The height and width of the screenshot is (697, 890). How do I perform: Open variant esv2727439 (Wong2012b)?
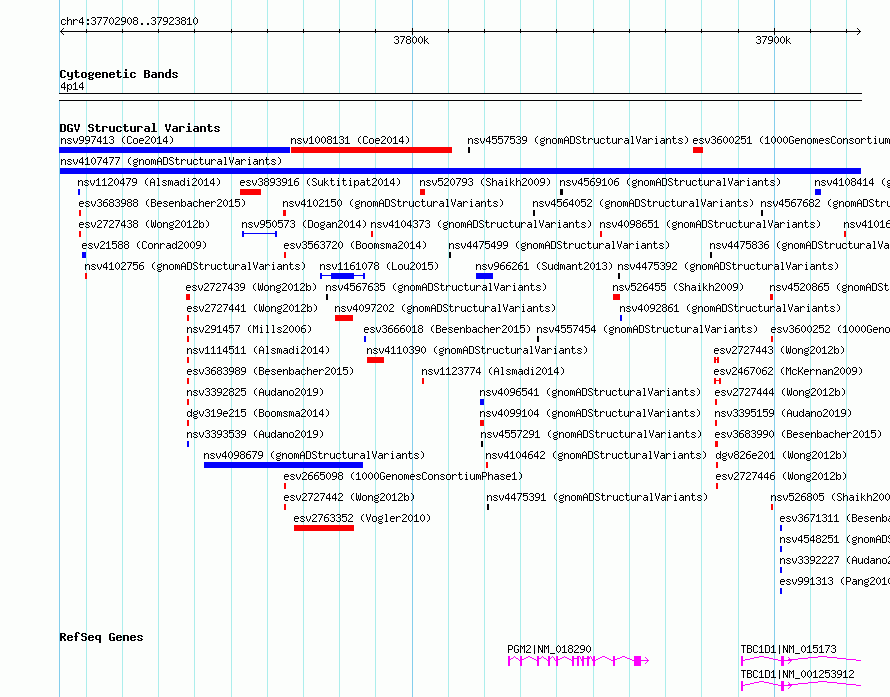pos(251,287)
